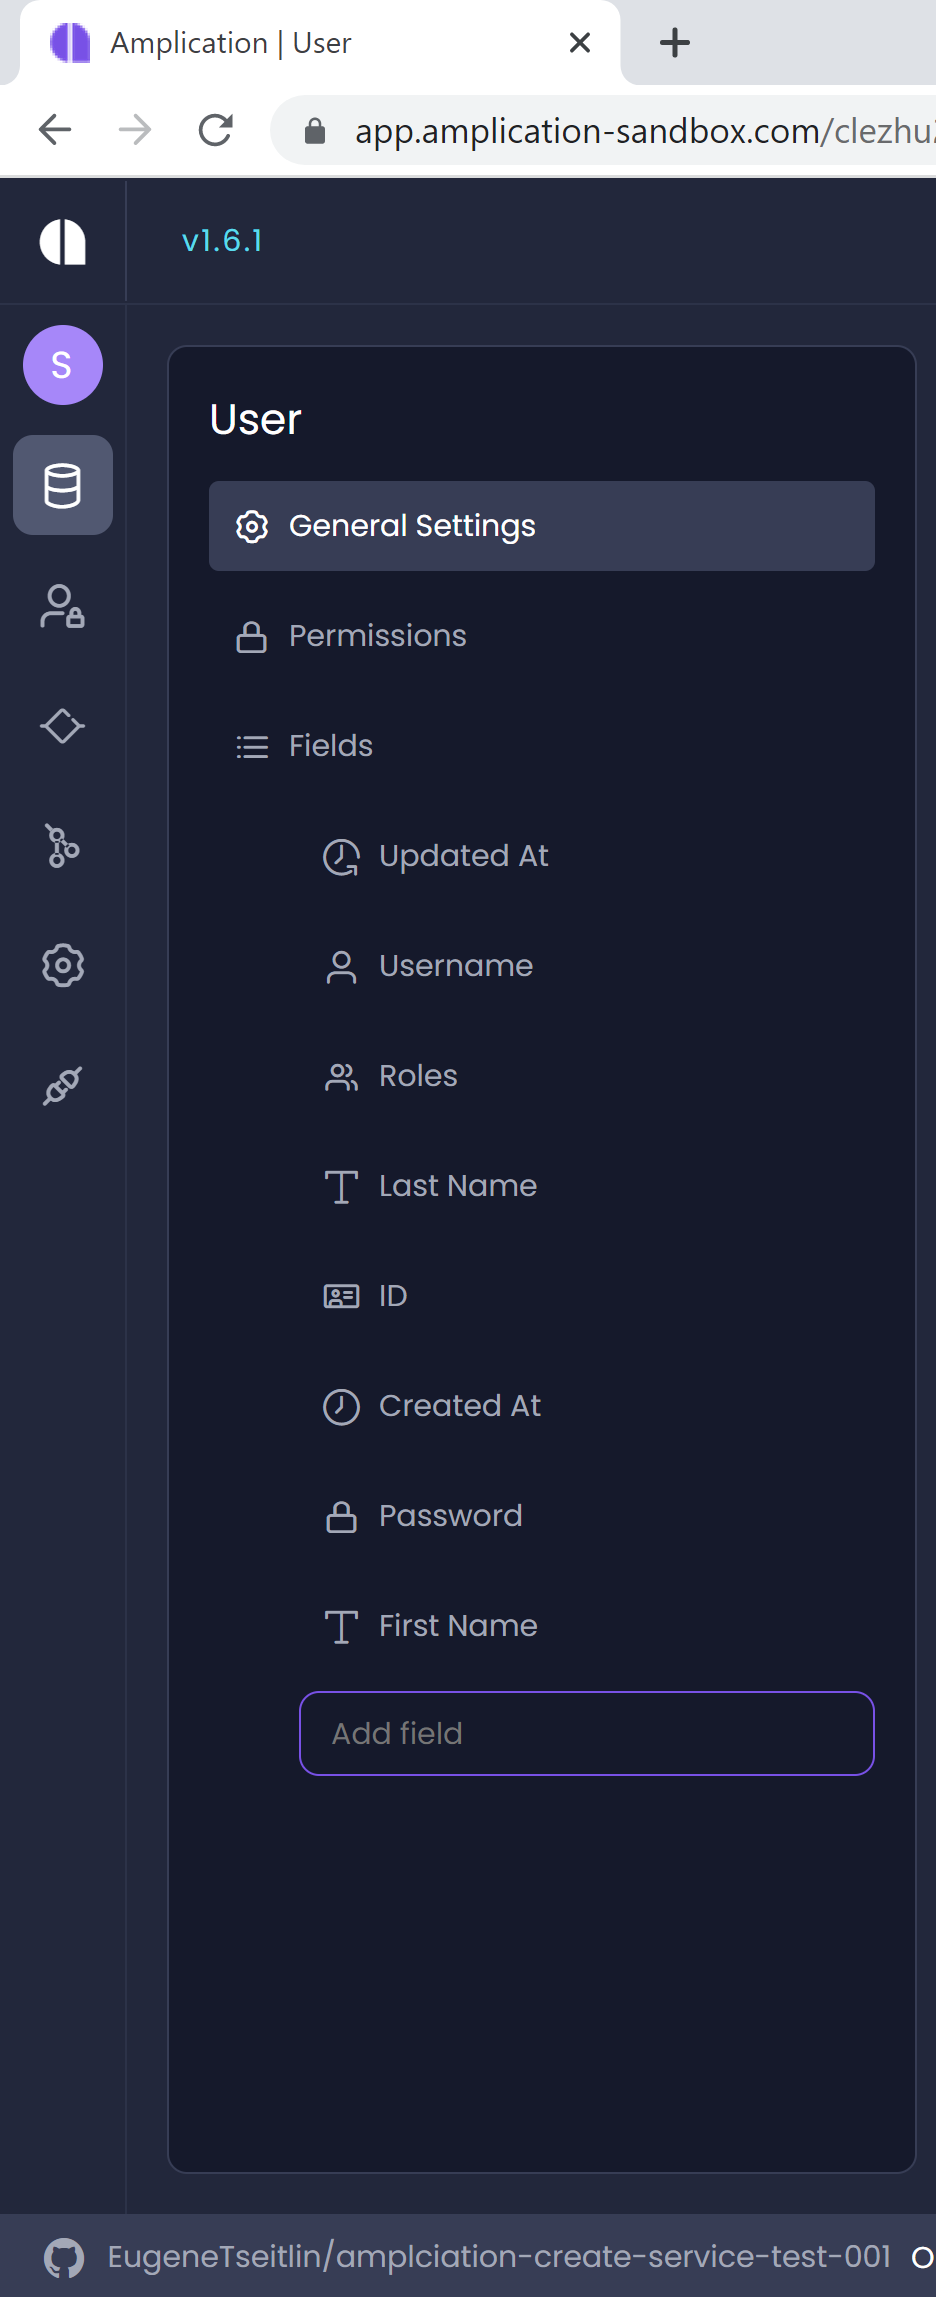The image size is (936, 2297).
Task: Reload the page with the refresh icon
Action: coord(216,129)
